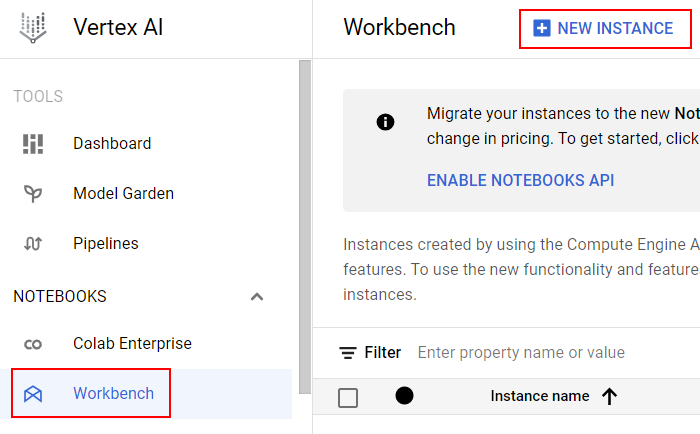This screenshot has height=434, width=700.
Task: Click the Instance name column header
Action: pyautogui.click(x=540, y=396)
